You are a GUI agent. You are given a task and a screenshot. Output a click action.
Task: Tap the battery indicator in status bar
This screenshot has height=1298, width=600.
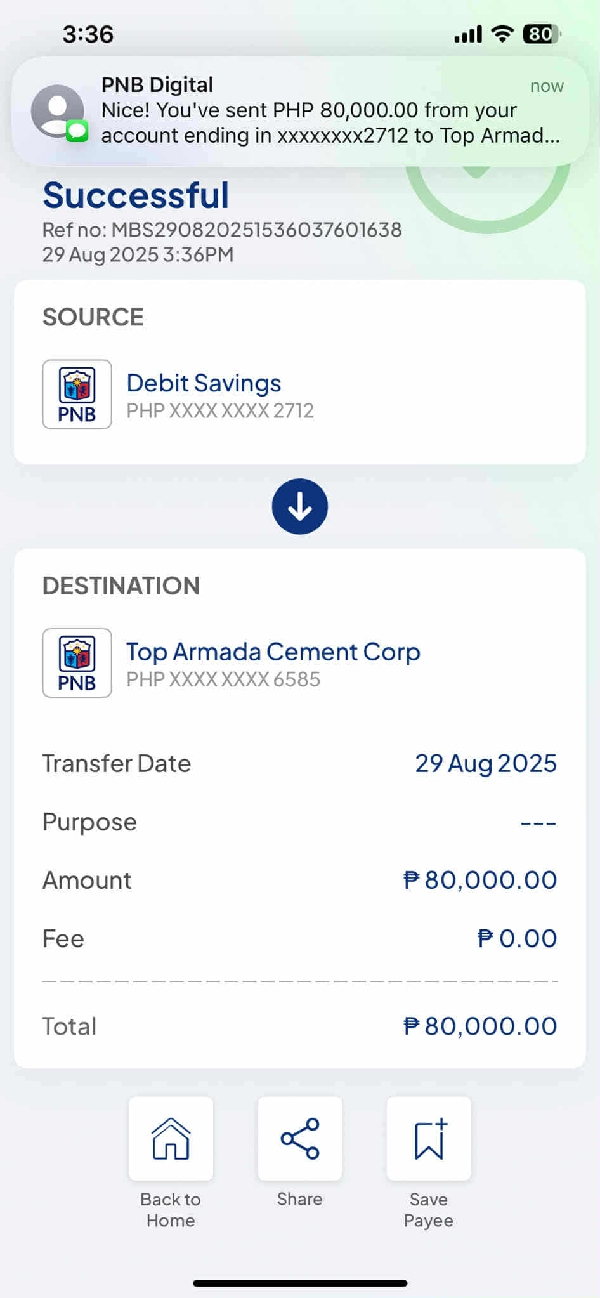point(541,34)
